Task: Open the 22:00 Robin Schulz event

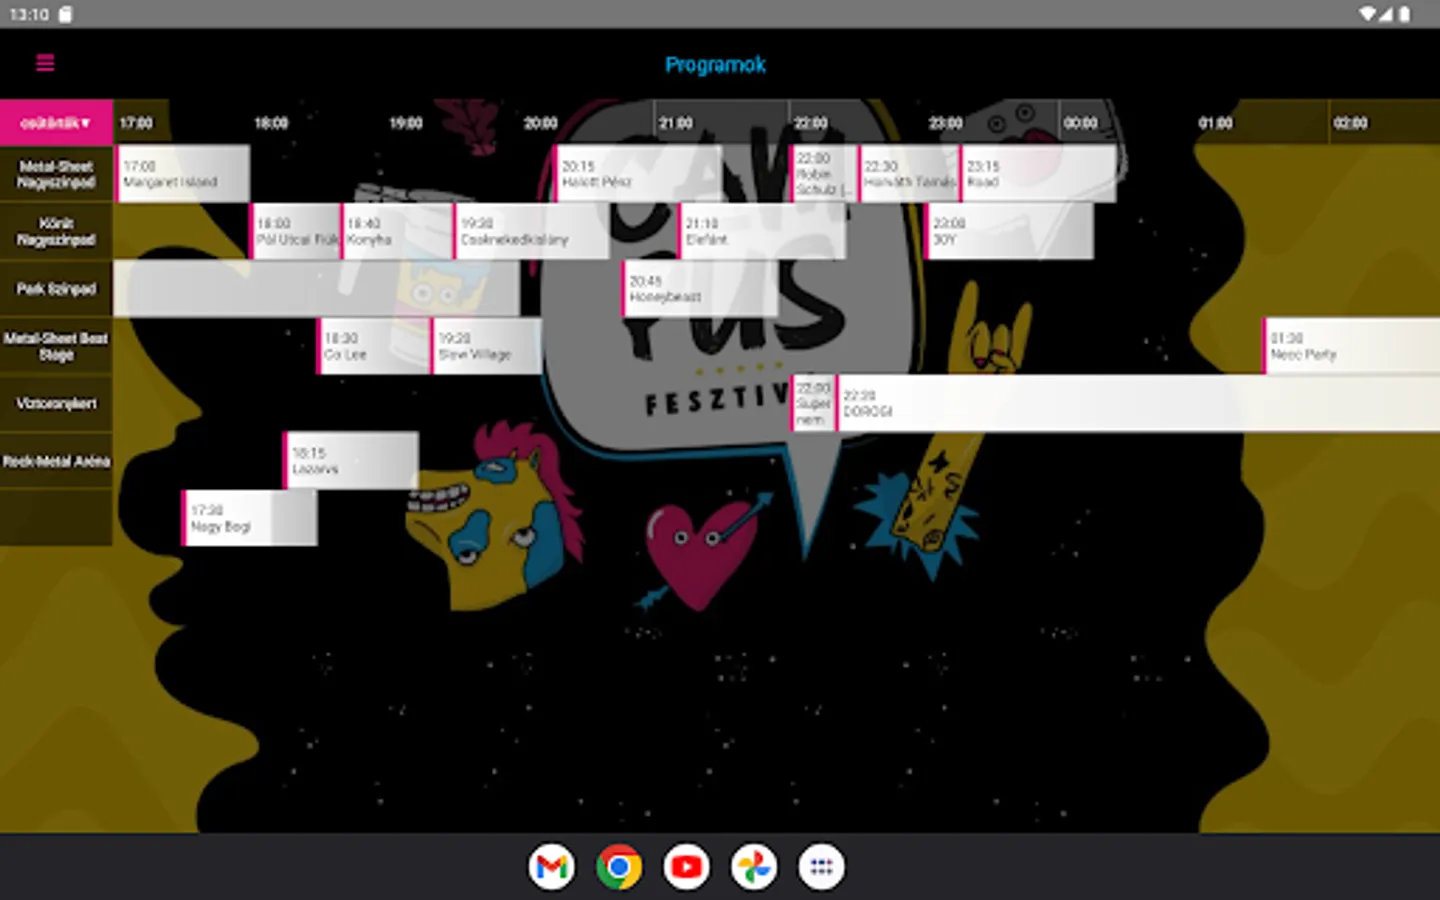Action: [824, 174]
